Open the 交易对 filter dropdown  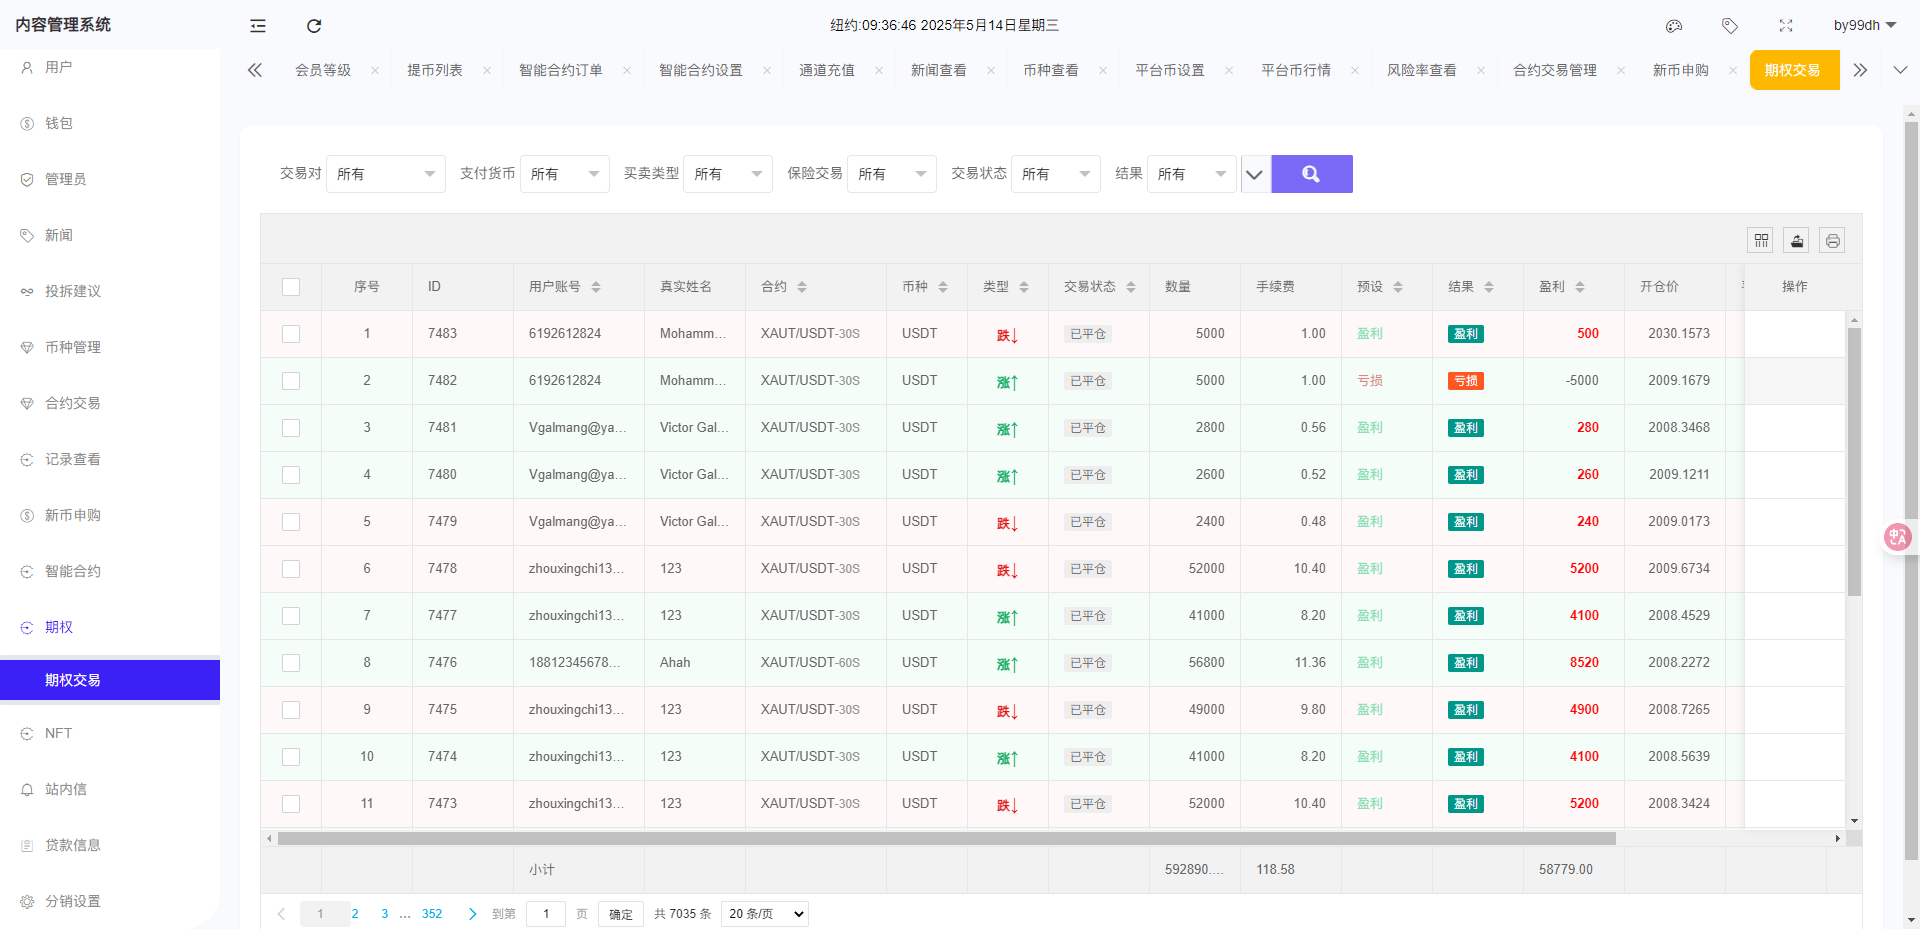[386, 173]
